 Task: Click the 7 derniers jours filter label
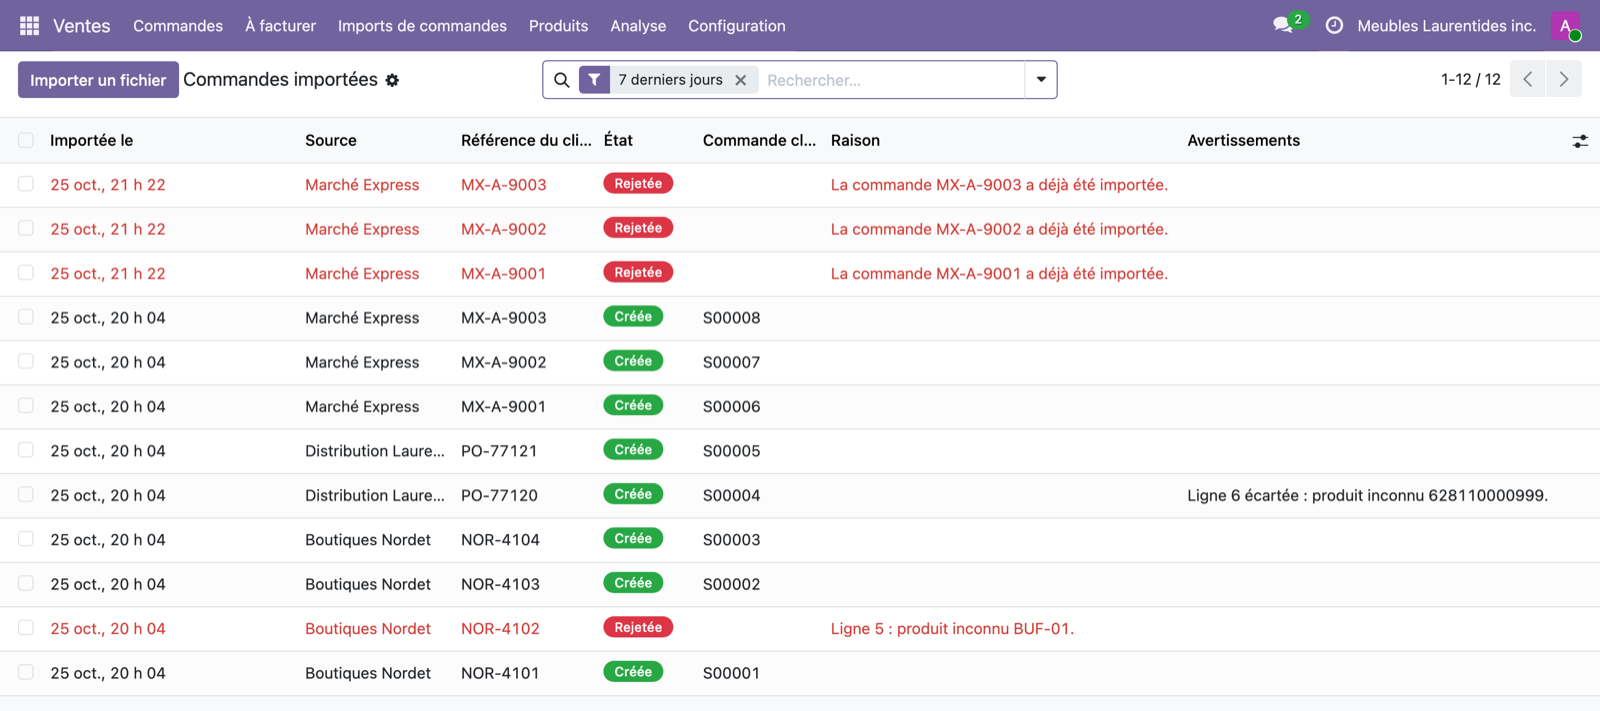pyautogui.click(x=670, y=80)
